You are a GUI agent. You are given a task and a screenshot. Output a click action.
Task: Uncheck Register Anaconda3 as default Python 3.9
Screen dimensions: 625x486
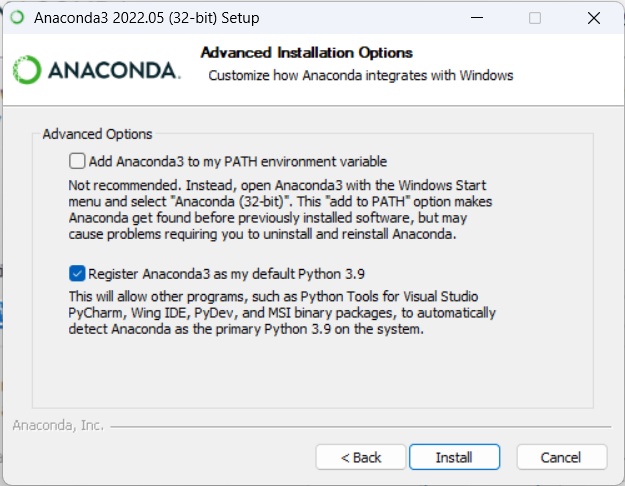[x=77, y=273]
